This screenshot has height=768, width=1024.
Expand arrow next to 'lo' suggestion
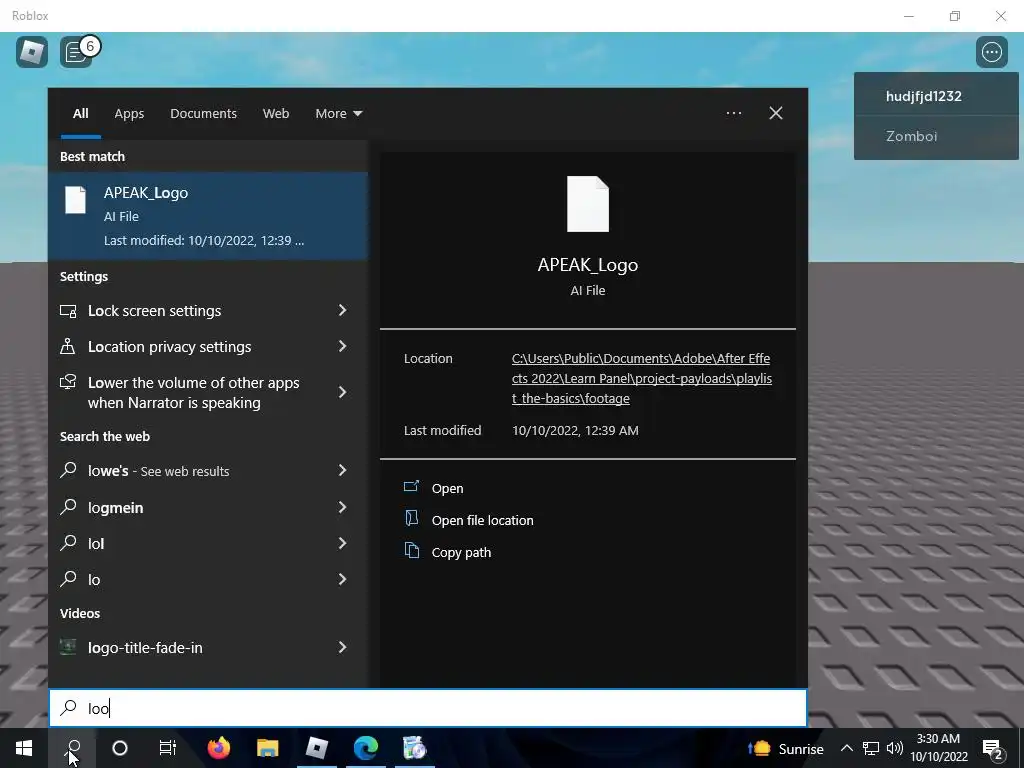click(342, 579)
